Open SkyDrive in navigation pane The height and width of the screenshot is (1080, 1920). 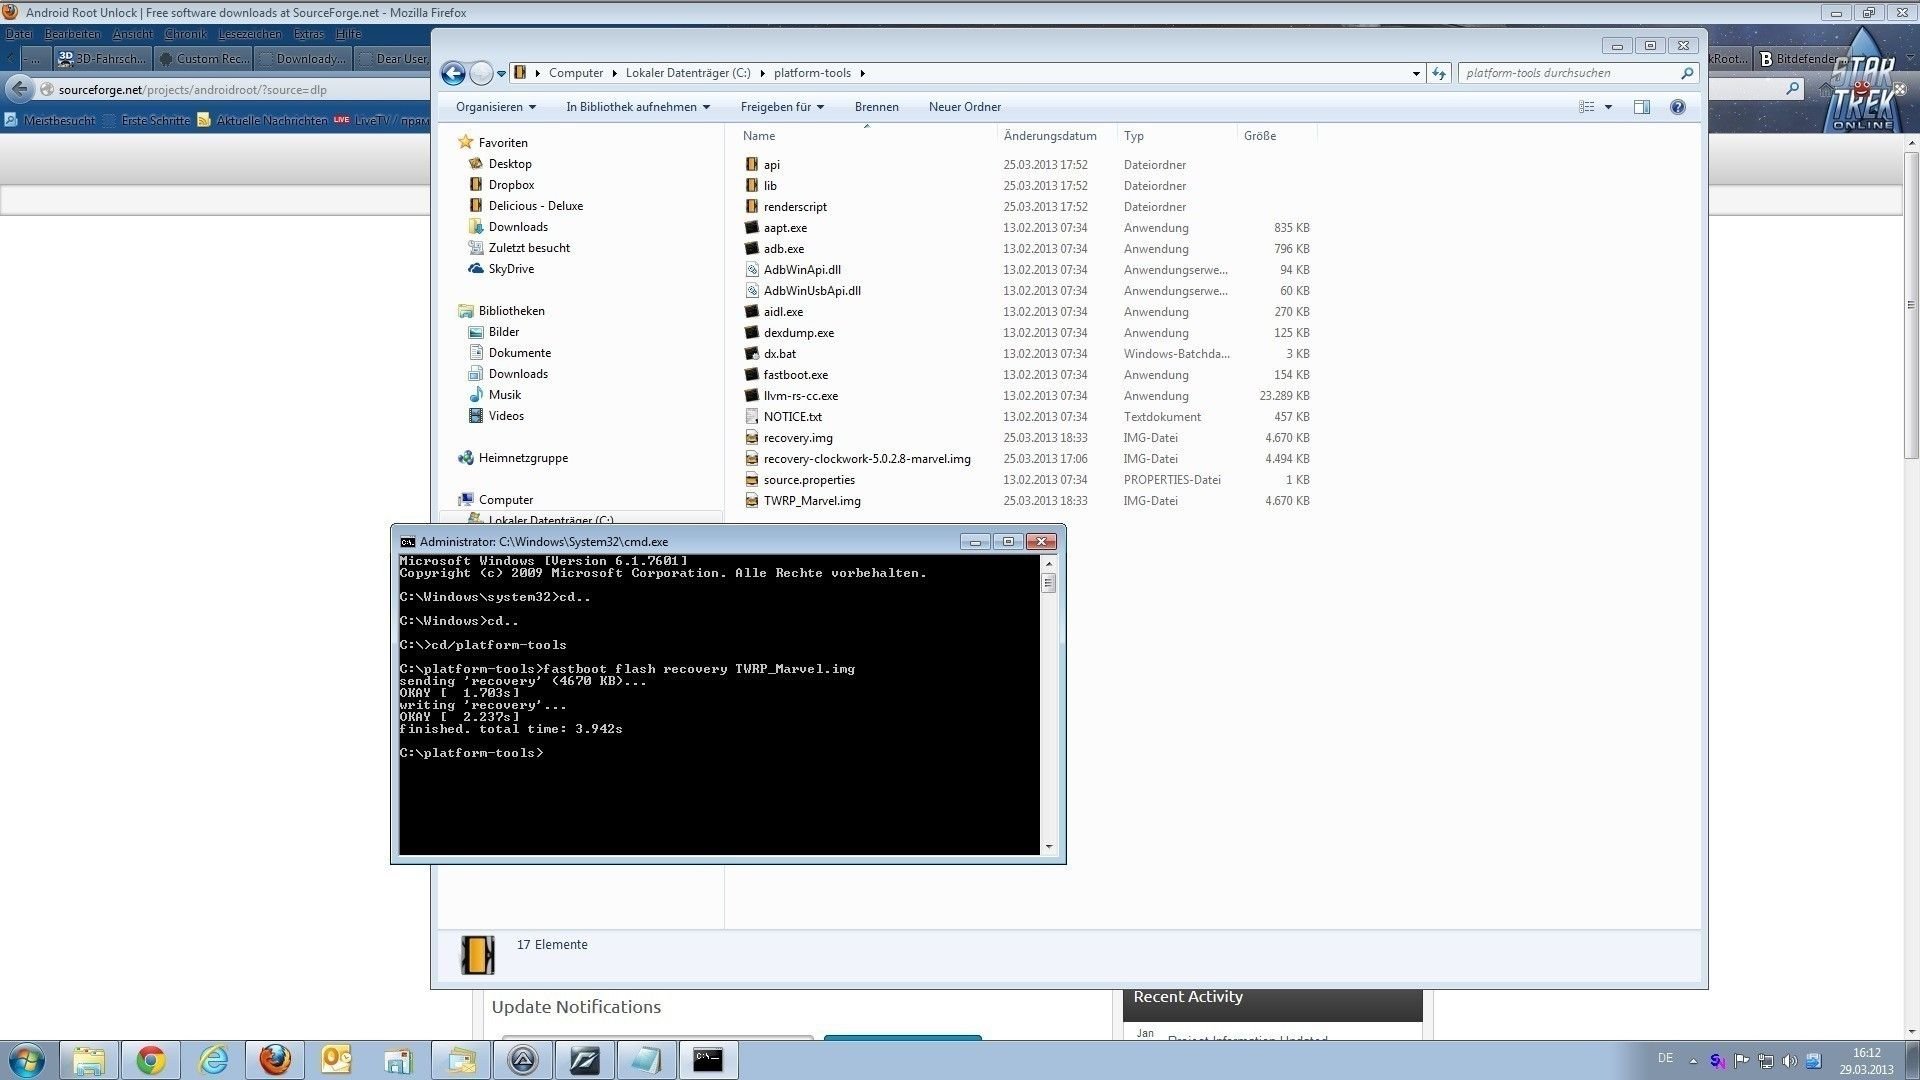coord(511,269)
